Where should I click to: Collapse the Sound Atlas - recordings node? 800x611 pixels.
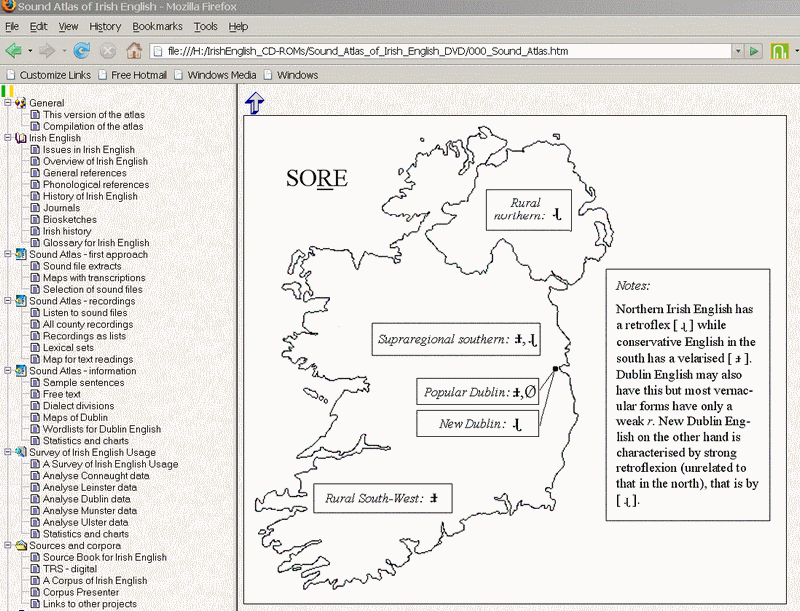8,301
